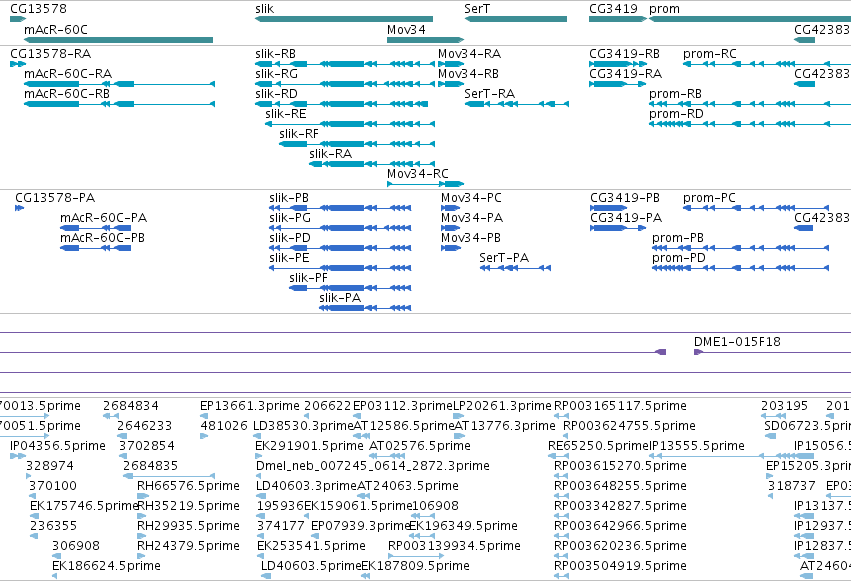Viewport: 851px width, 581px height.
Task: Click the Mov34 gene label
Action: pyautogui.click(x=406, y=29)
